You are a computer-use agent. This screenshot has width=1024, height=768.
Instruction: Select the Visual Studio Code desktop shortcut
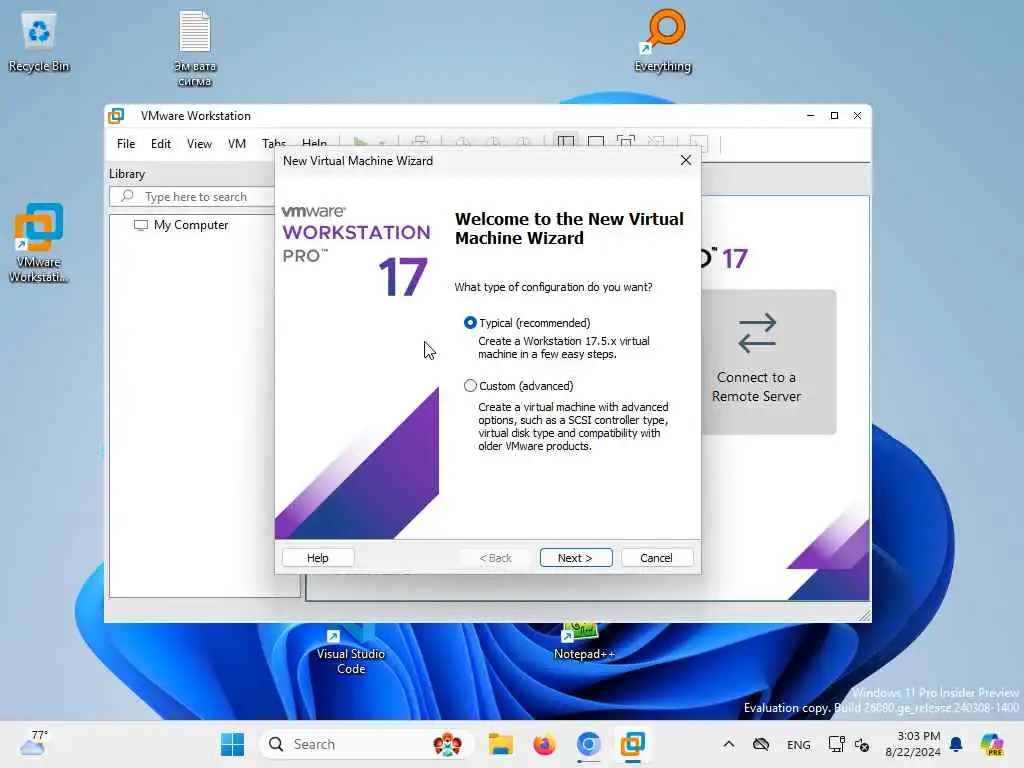pyautogui.click(x=351, y=650)
